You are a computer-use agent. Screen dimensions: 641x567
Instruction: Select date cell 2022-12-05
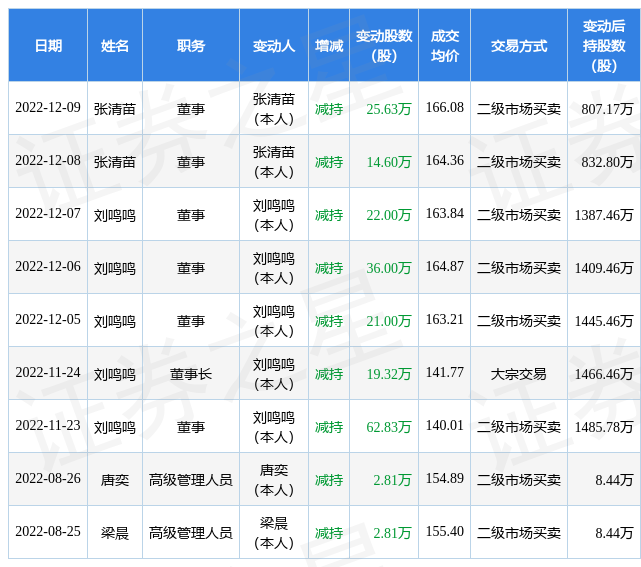coord(48,320)
